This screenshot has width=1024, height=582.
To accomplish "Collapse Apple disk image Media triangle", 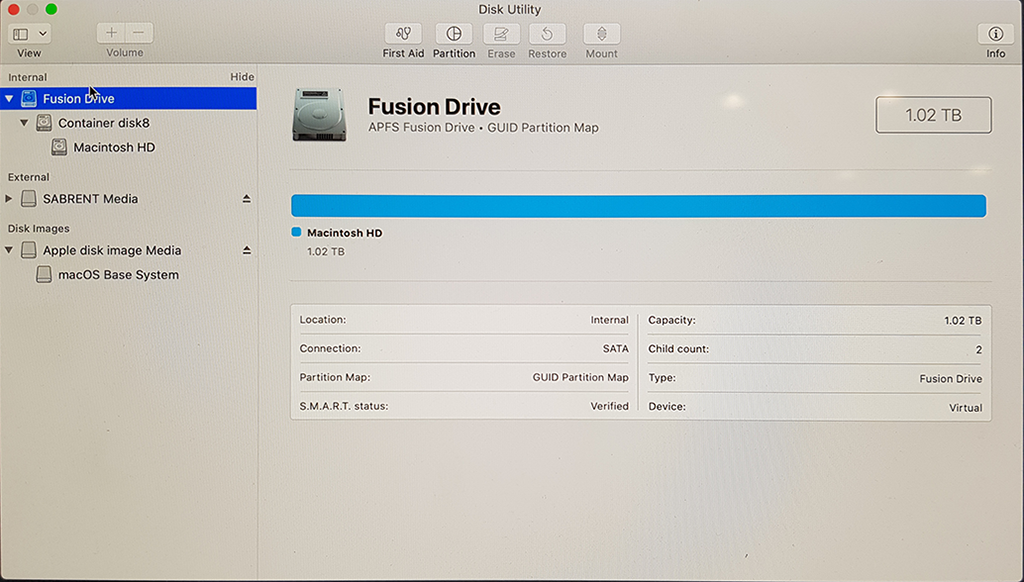I will click(x=9, y=250).
